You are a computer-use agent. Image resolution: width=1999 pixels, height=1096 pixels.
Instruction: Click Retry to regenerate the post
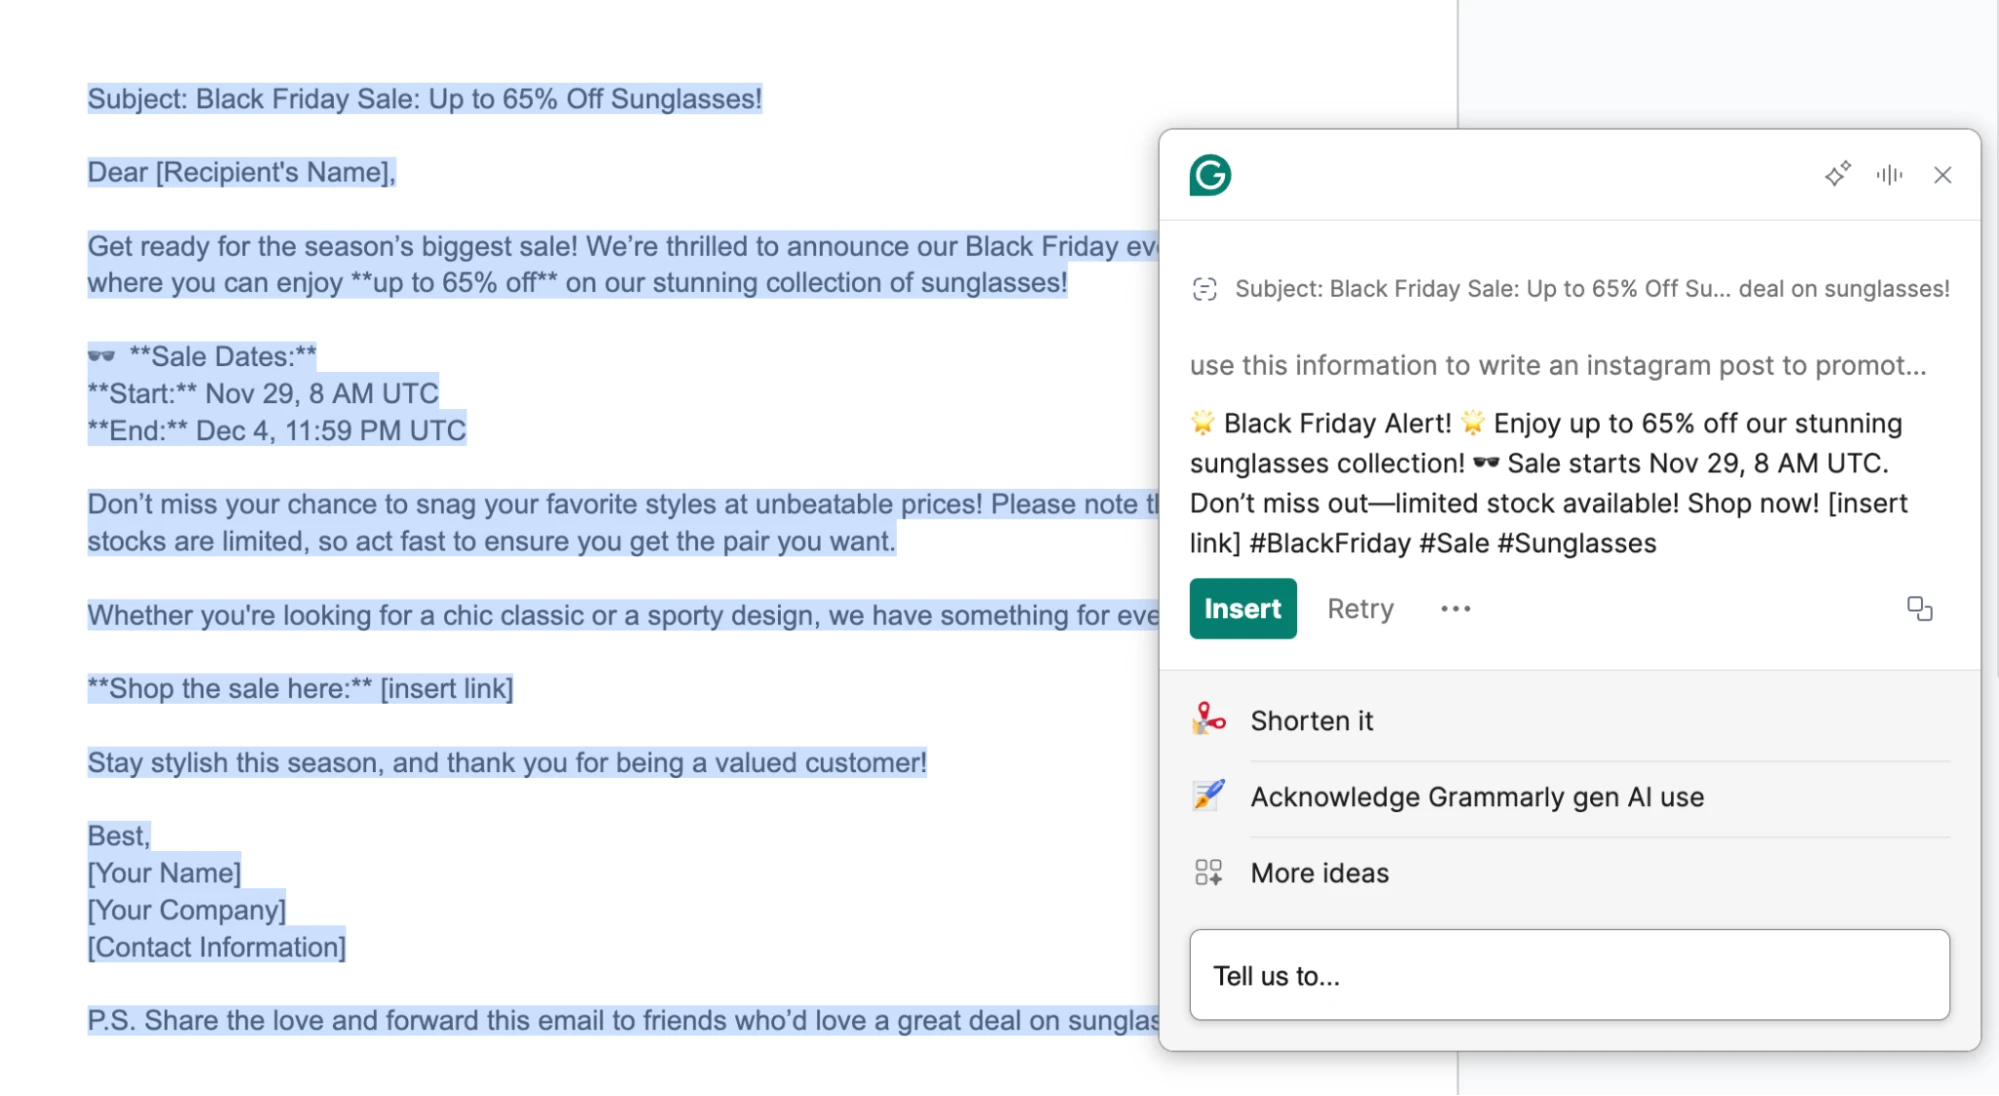(1360, 608)
